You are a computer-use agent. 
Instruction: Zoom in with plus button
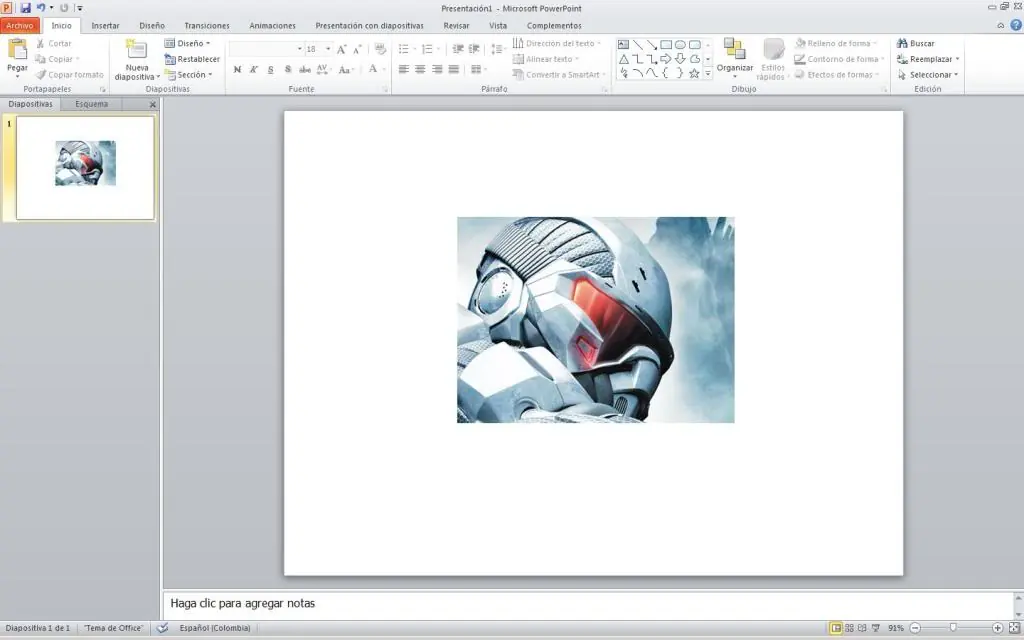(997, 628)
